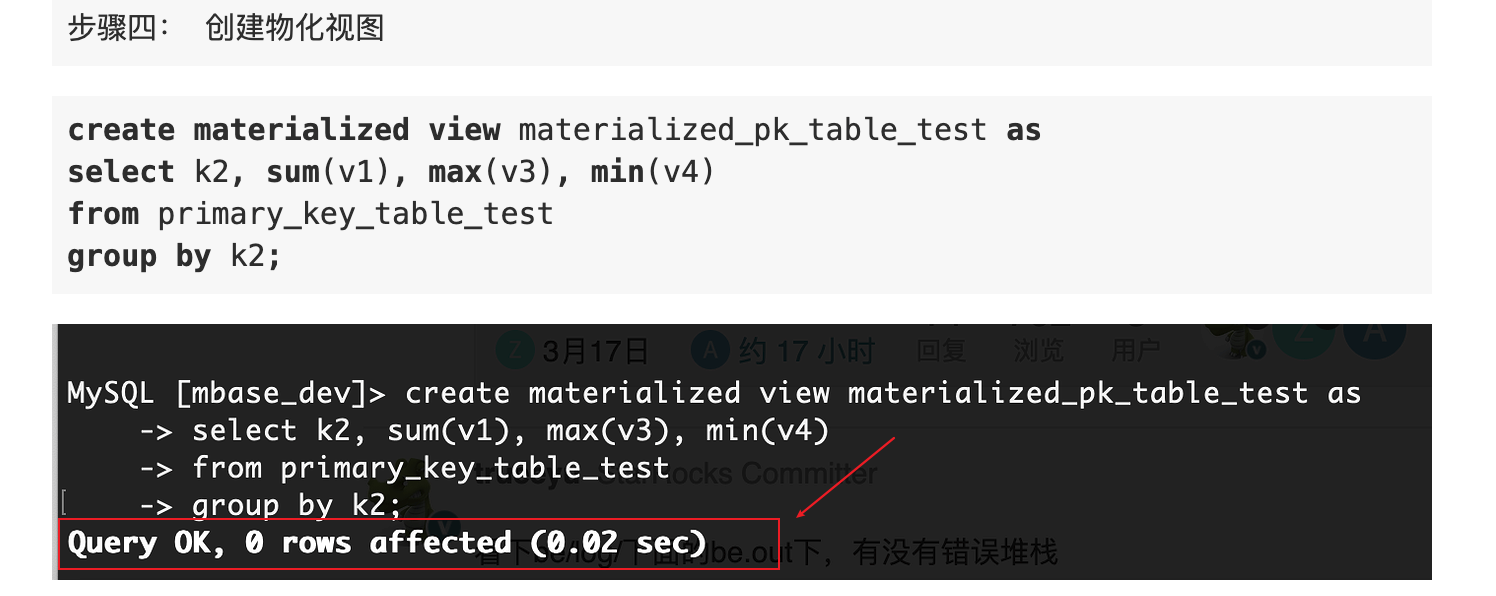Open the terminal screenshot image
The height and width of the screenshot is (596, 1496).
click(742, 450)
